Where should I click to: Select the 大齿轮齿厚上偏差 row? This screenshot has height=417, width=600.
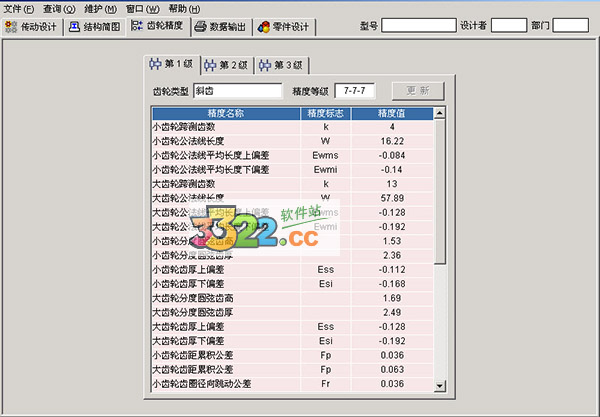(x=293, y=327)
